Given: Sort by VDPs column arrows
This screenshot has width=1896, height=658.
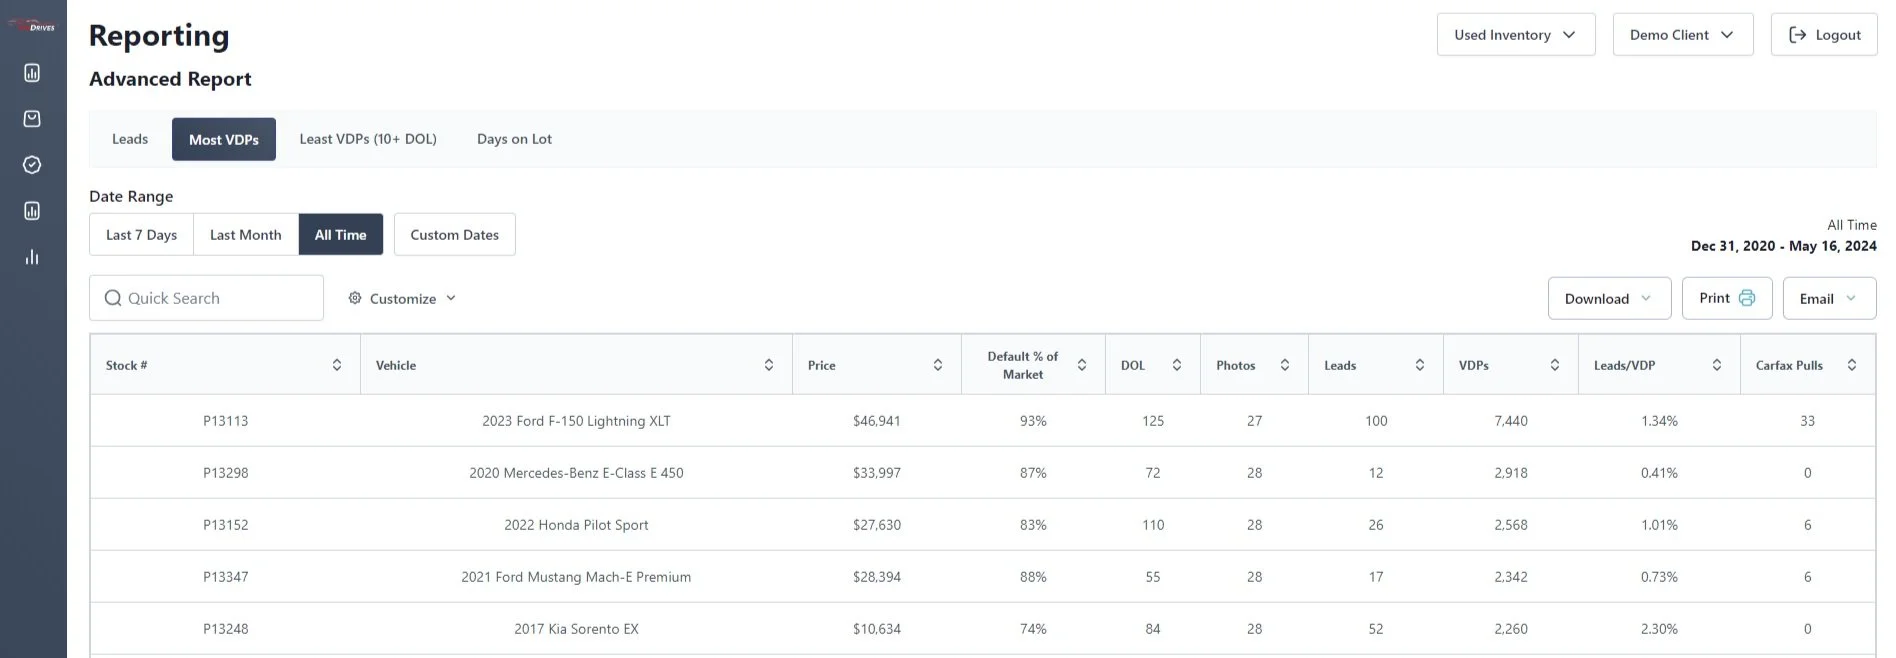Looking at the screenshot, I should click(1555, 365).
